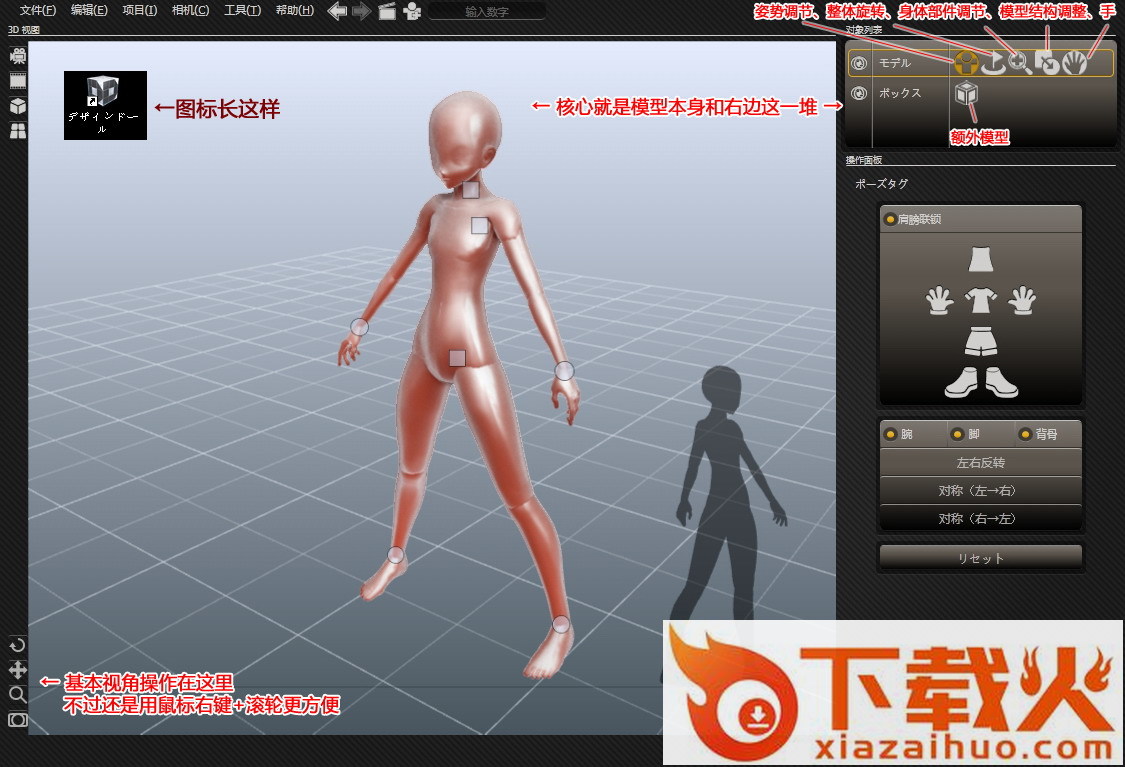Select the モデル row in object list

click(980, 63)
